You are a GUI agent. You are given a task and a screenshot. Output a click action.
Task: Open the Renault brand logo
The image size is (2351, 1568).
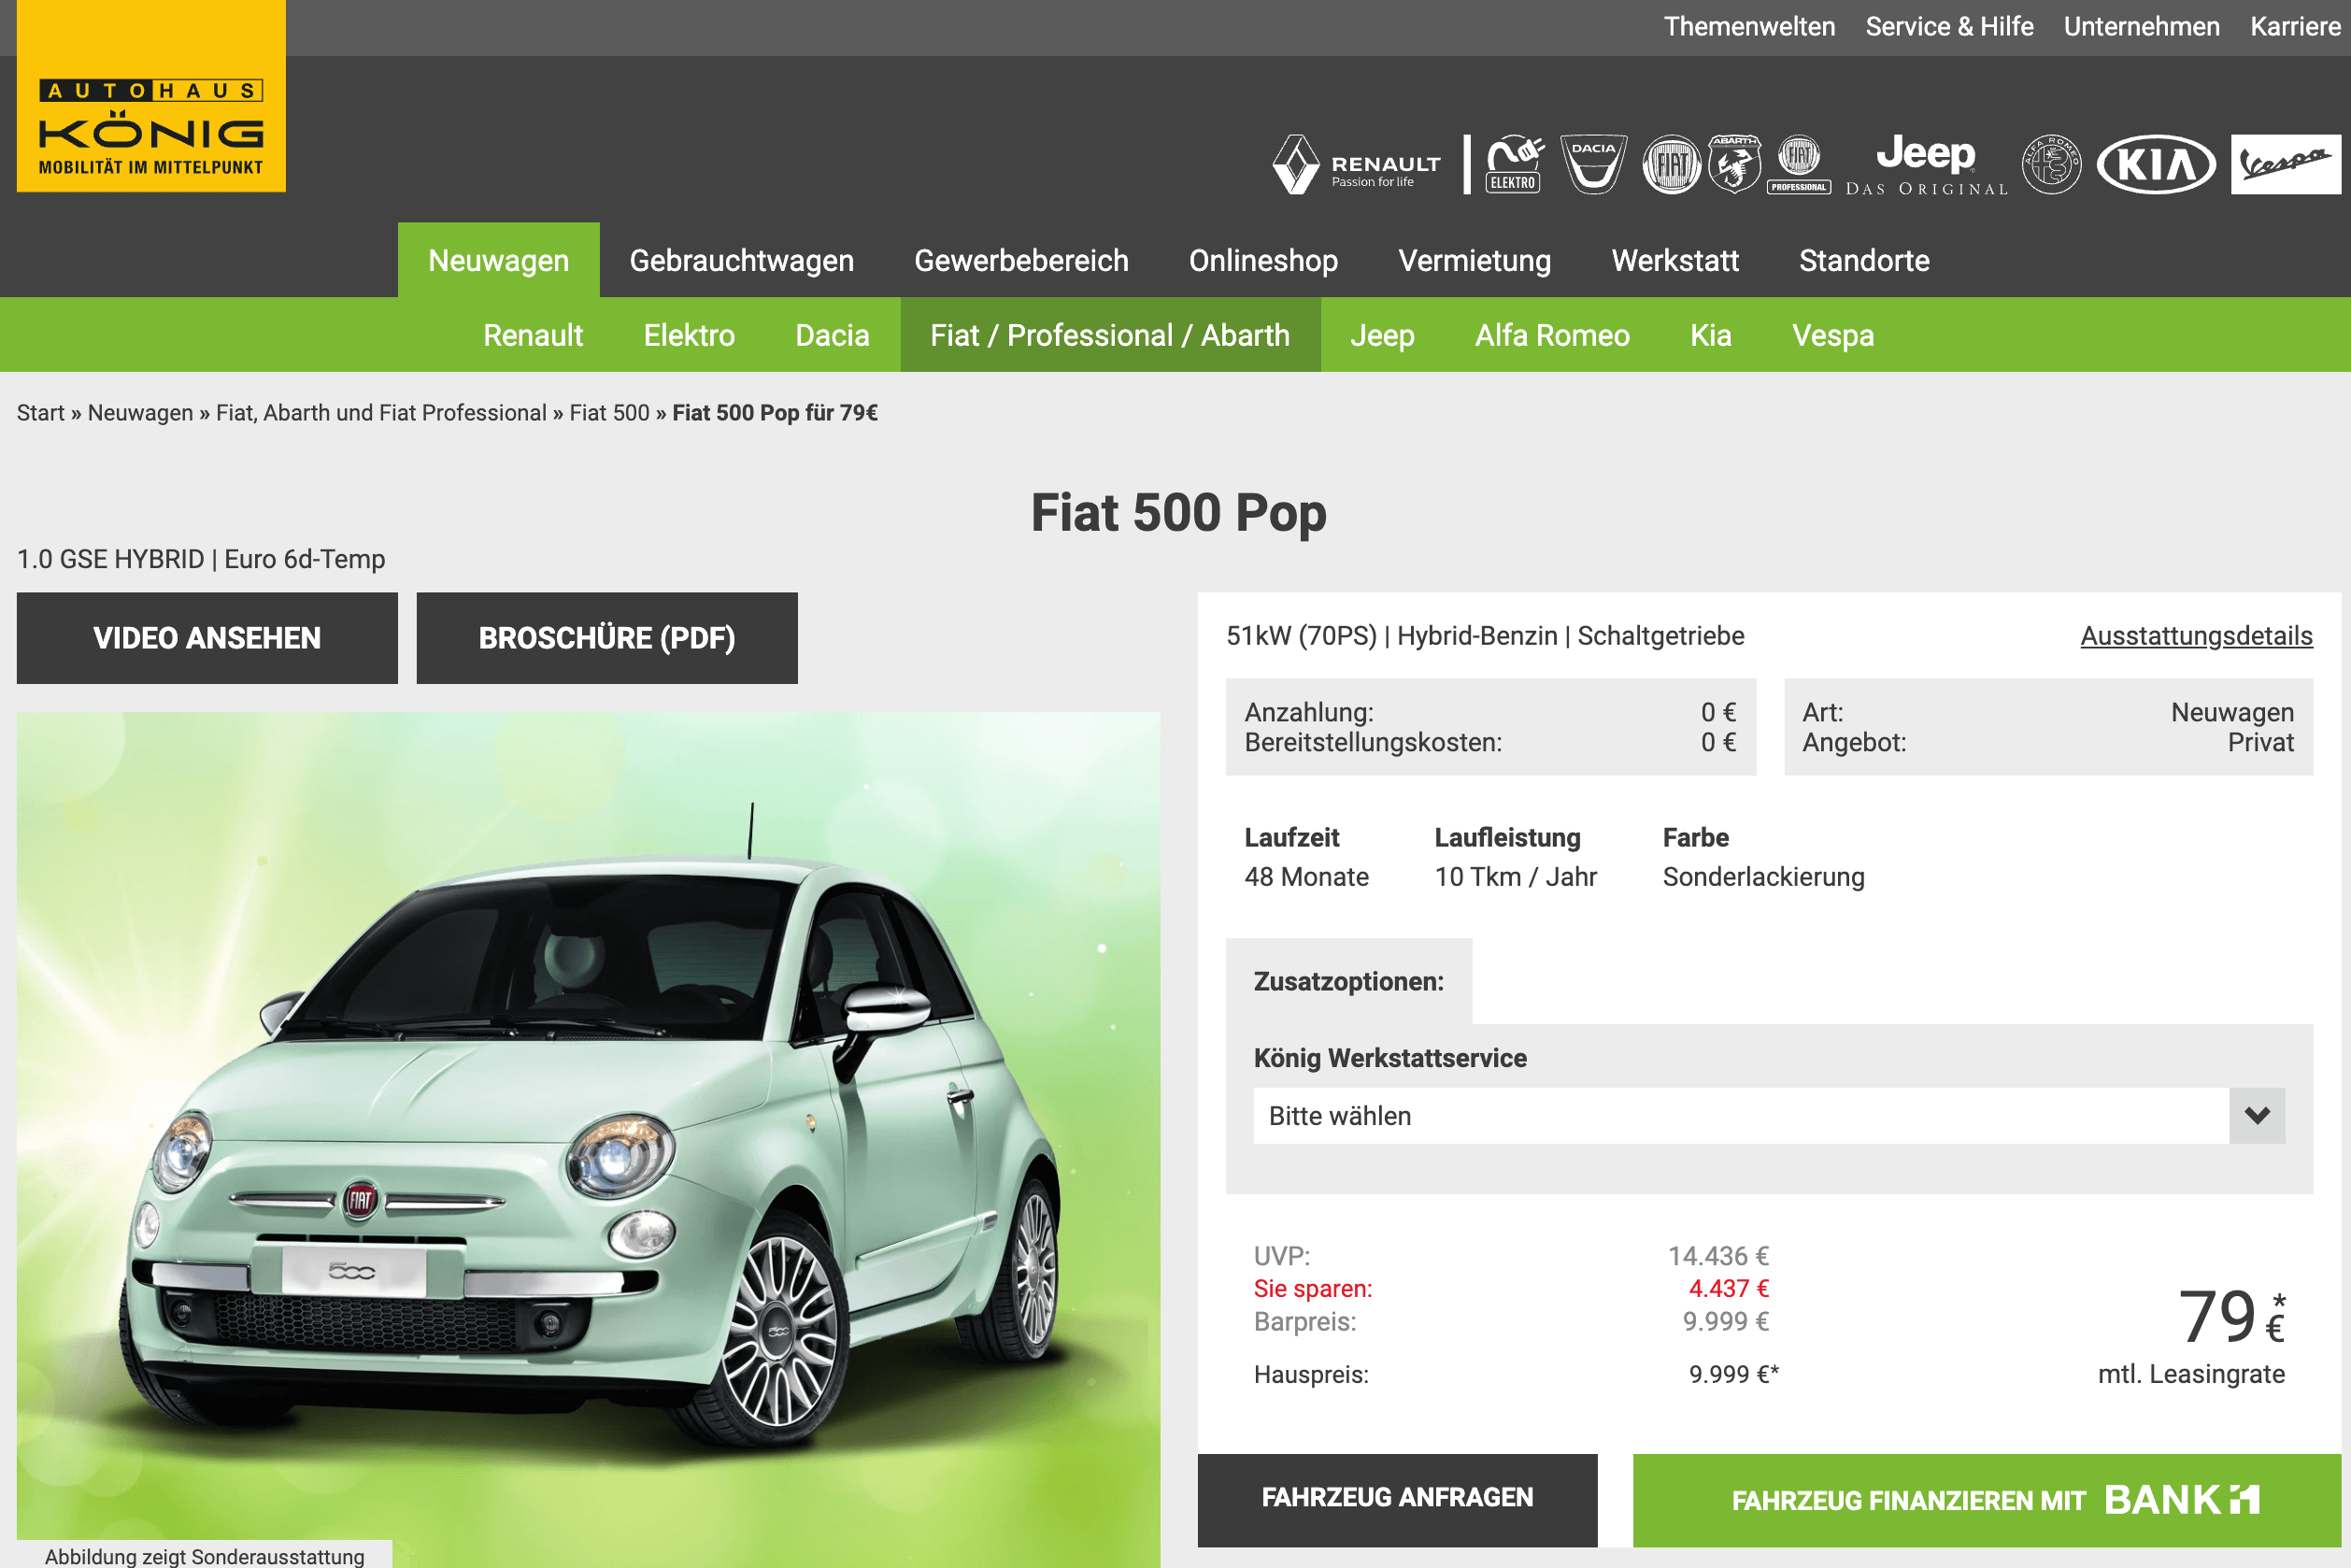[x=1357, y=164]
